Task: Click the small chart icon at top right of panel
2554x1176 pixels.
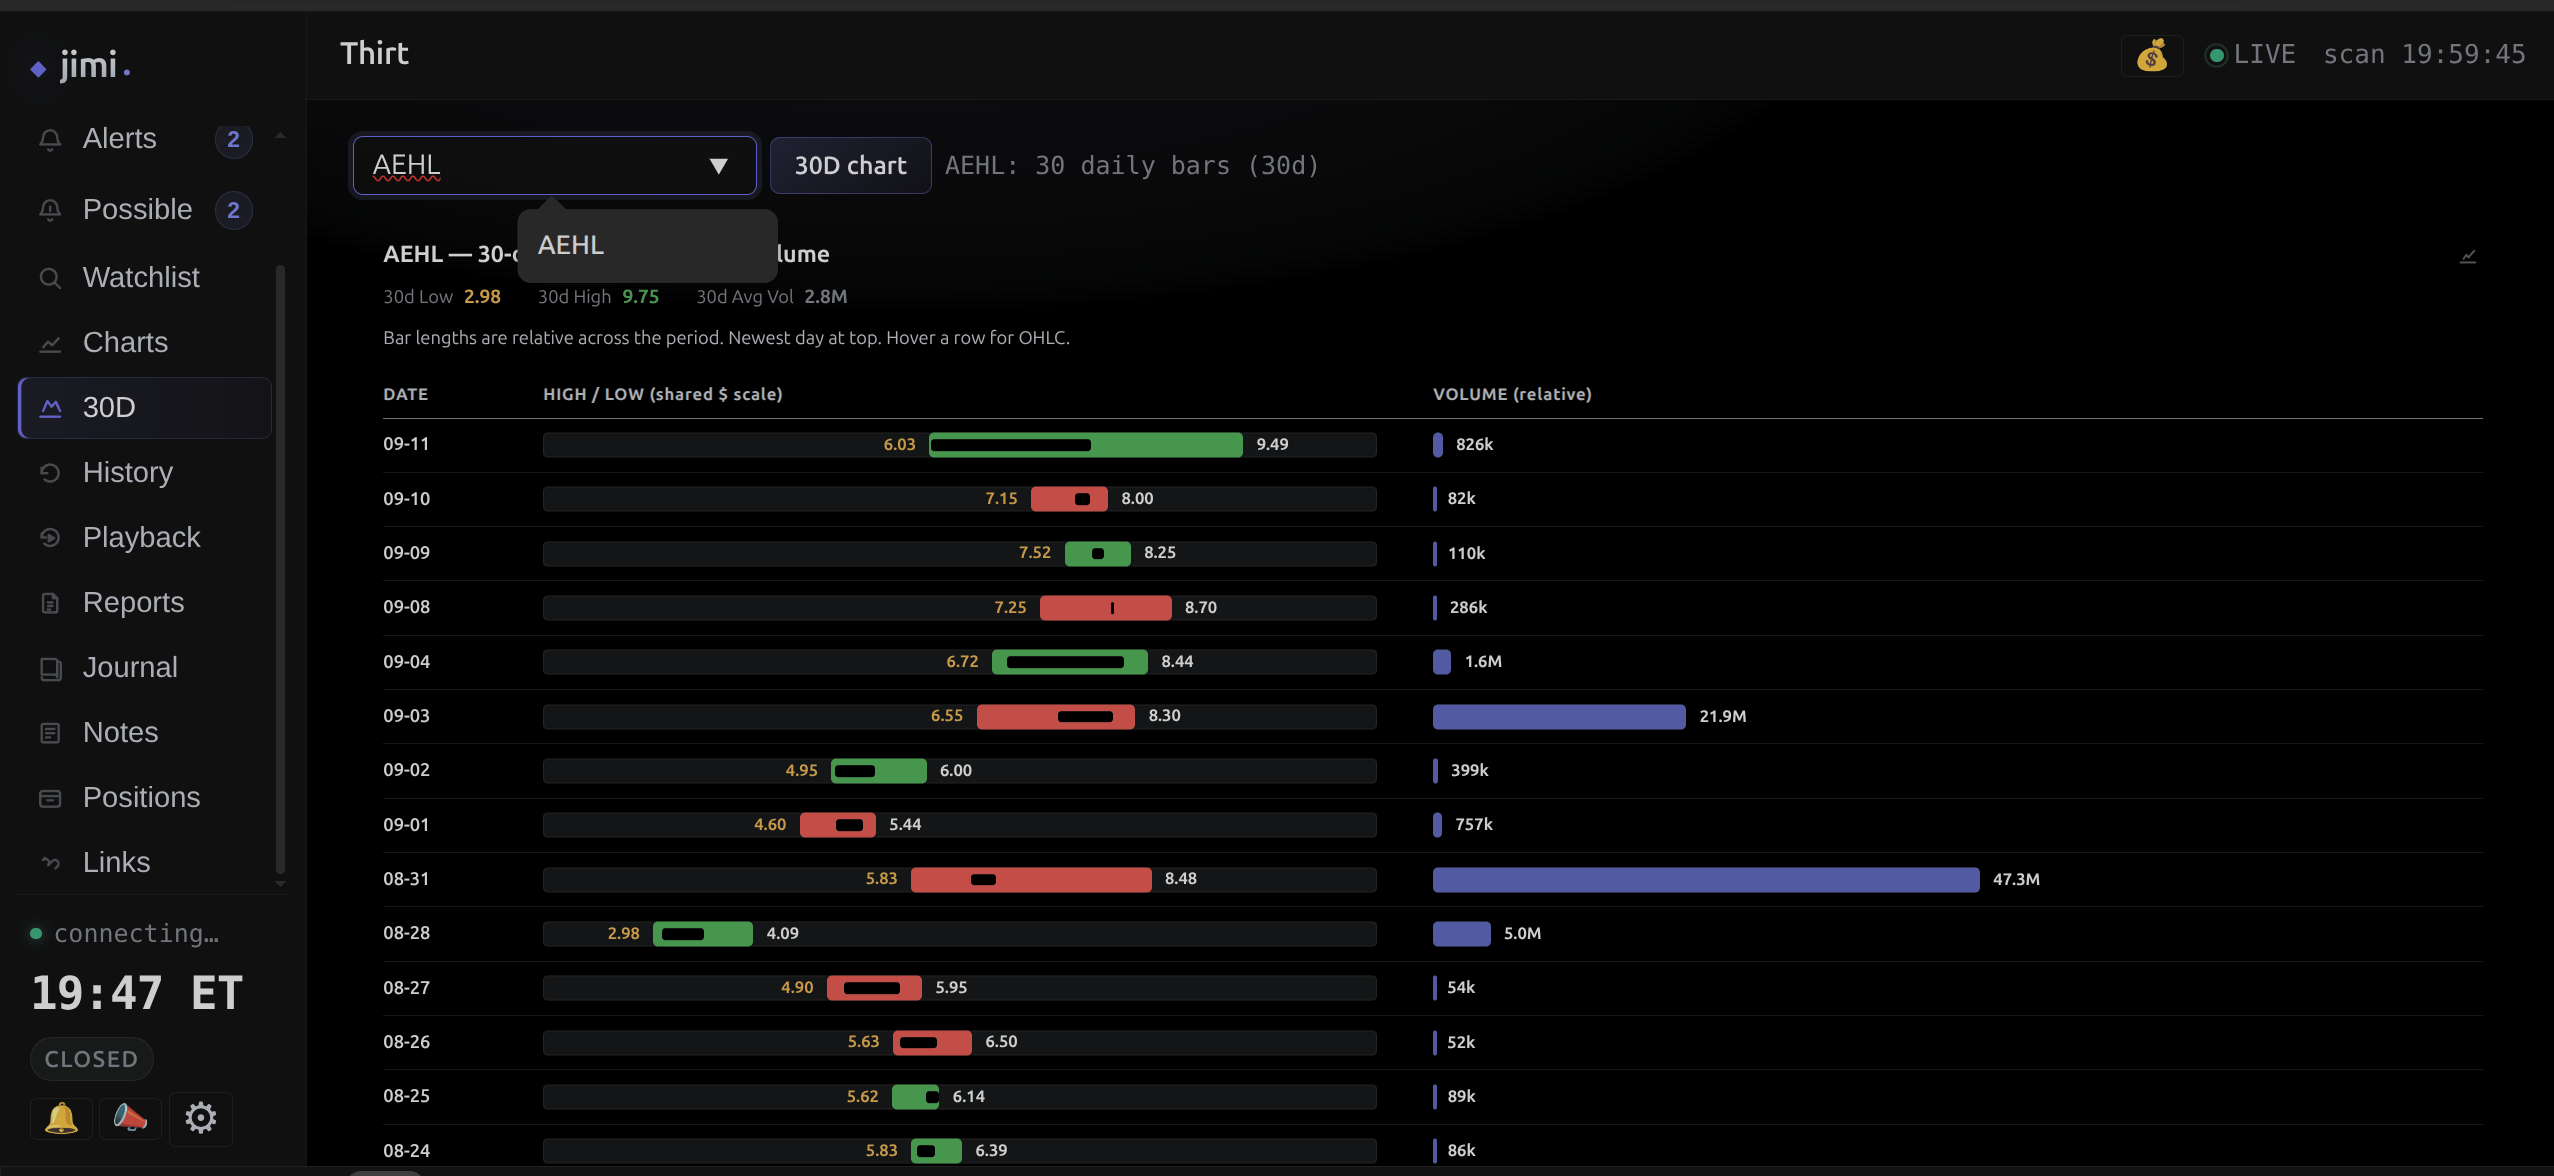Action: pyautogui.click(x=2468, y=256)
